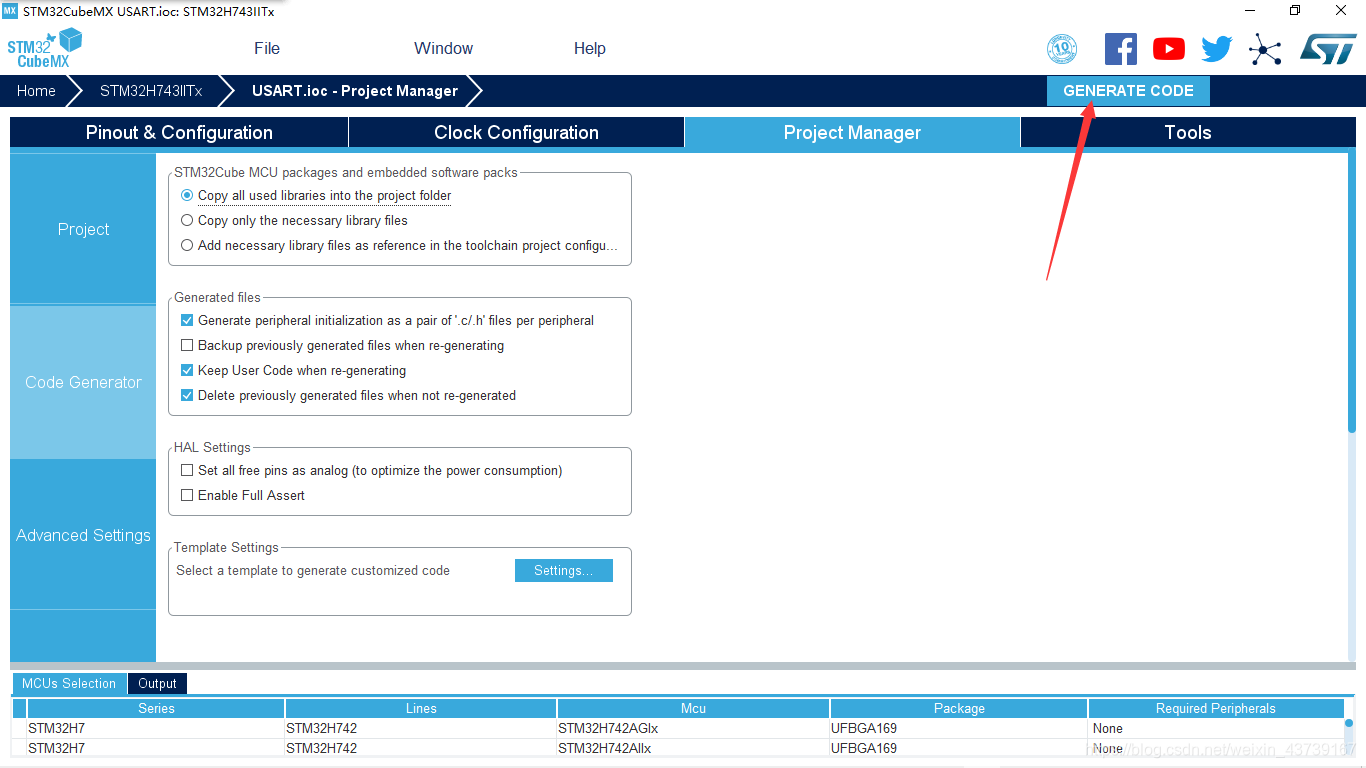Open the Window menu

coord(443,48)
